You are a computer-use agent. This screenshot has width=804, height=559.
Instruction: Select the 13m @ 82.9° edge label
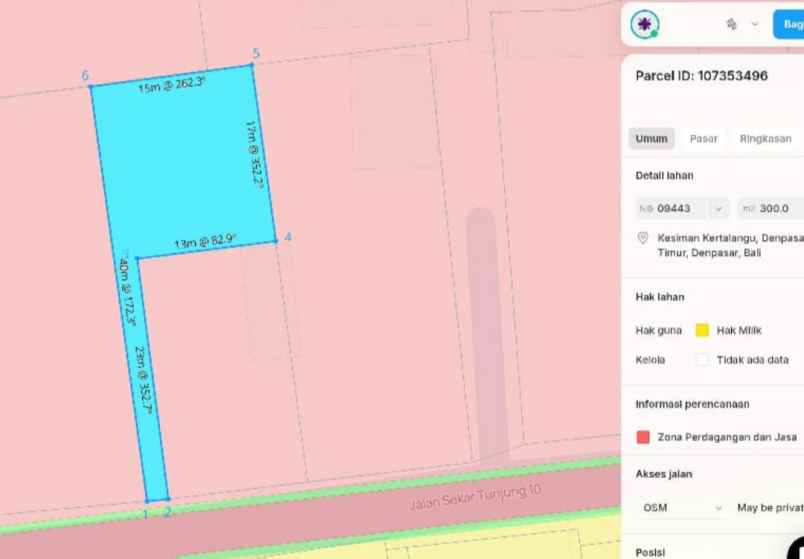click(205, 242)
